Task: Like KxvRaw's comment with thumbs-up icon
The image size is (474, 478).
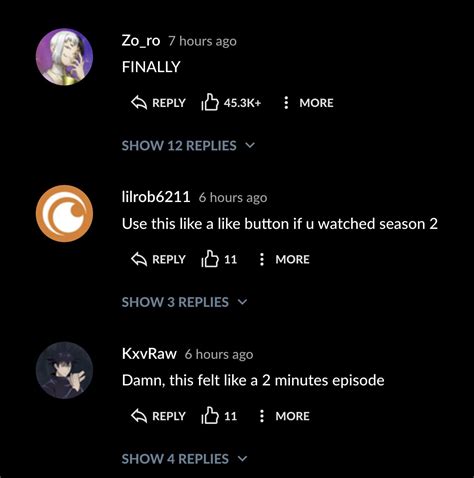Action: tap(210, 415)
